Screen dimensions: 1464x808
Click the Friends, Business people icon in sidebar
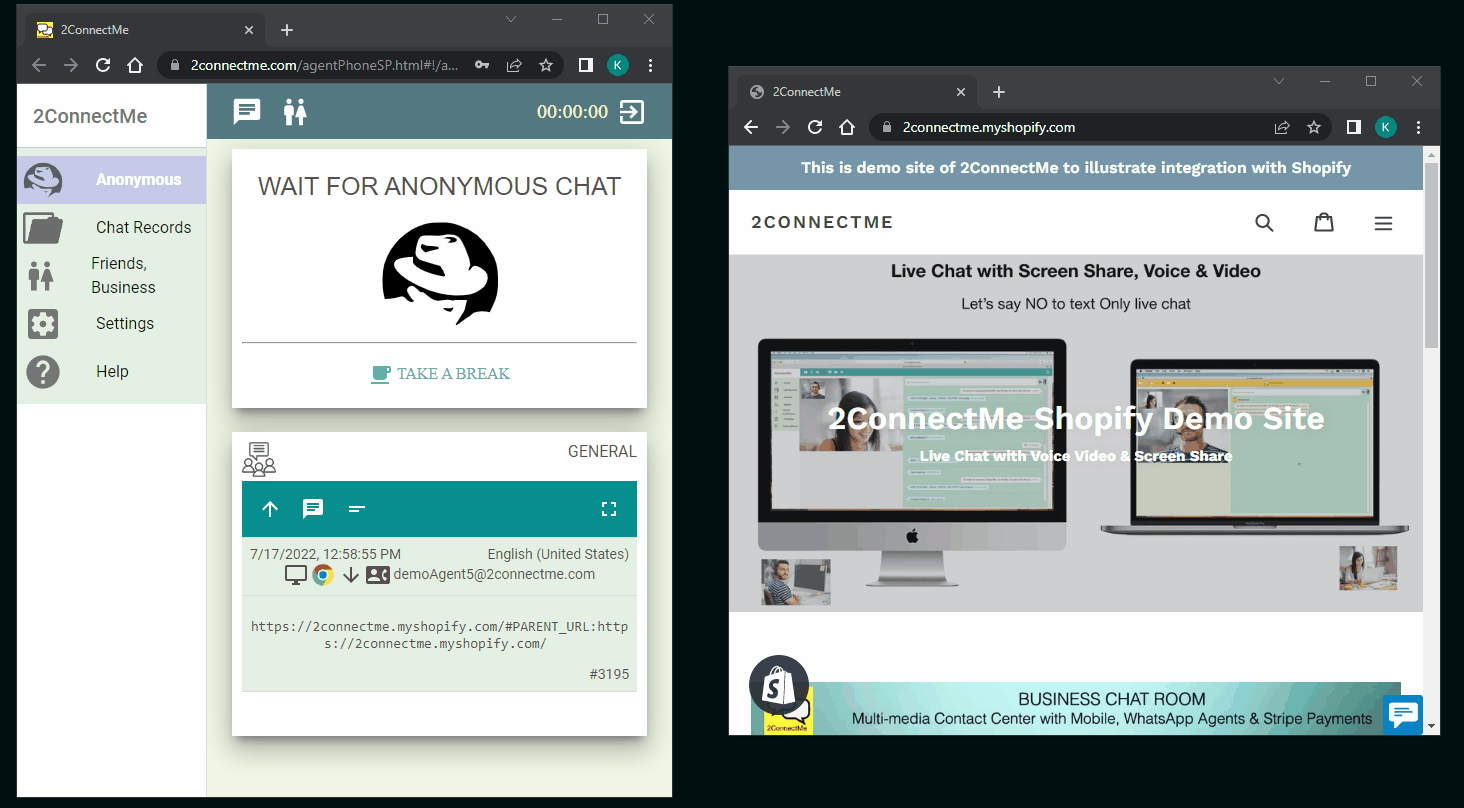pos(41,276)
